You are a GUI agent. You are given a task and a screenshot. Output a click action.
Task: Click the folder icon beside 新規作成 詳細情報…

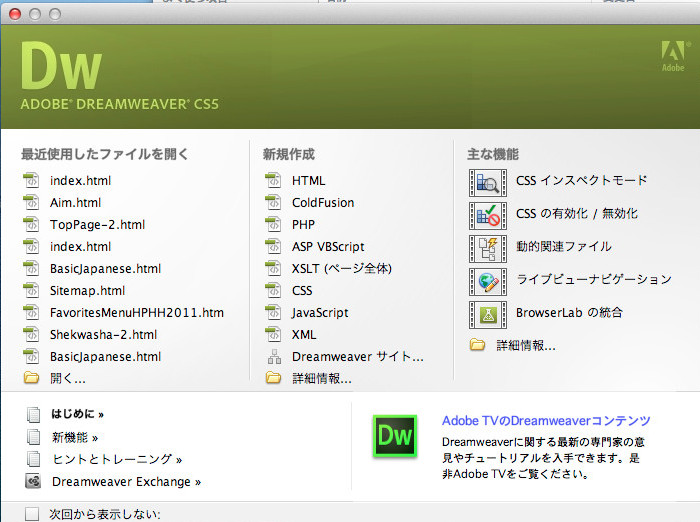click(x=273, y=378)
